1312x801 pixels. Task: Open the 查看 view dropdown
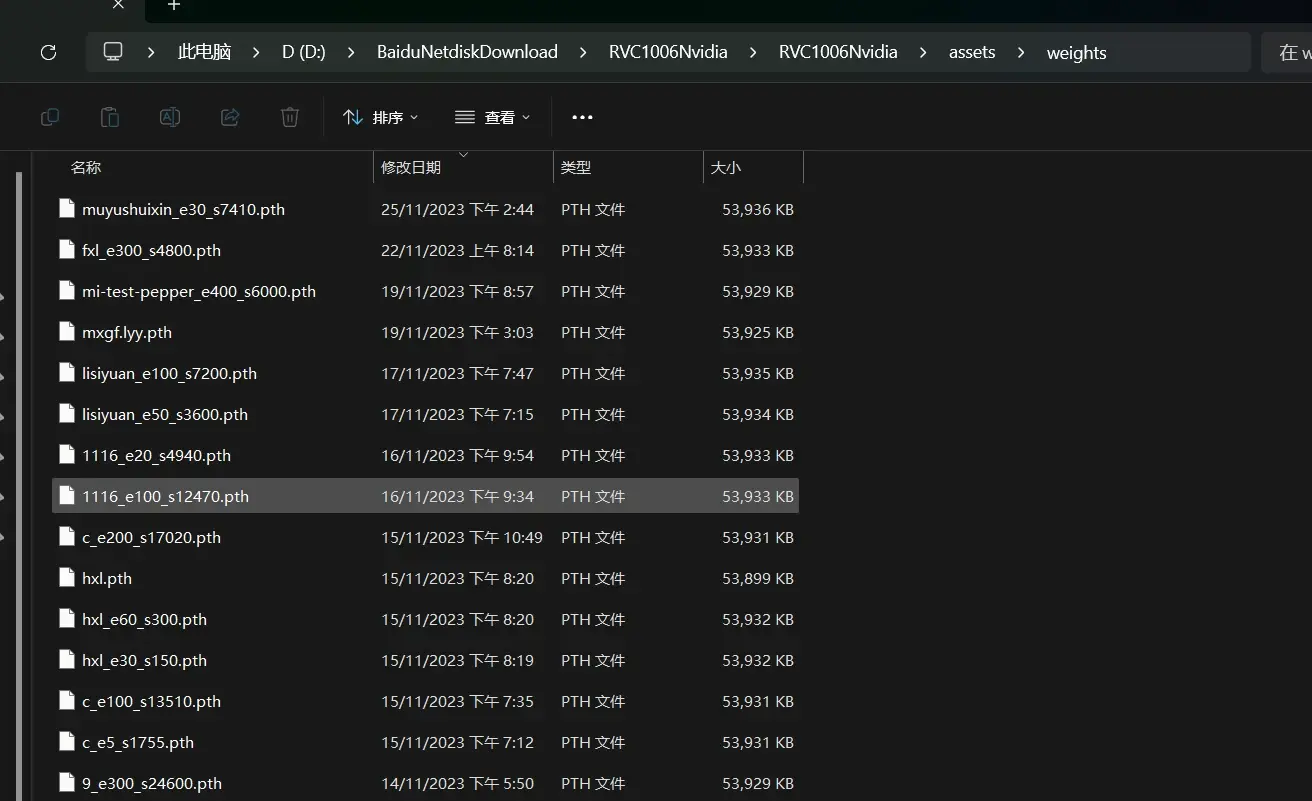[492, 117]
